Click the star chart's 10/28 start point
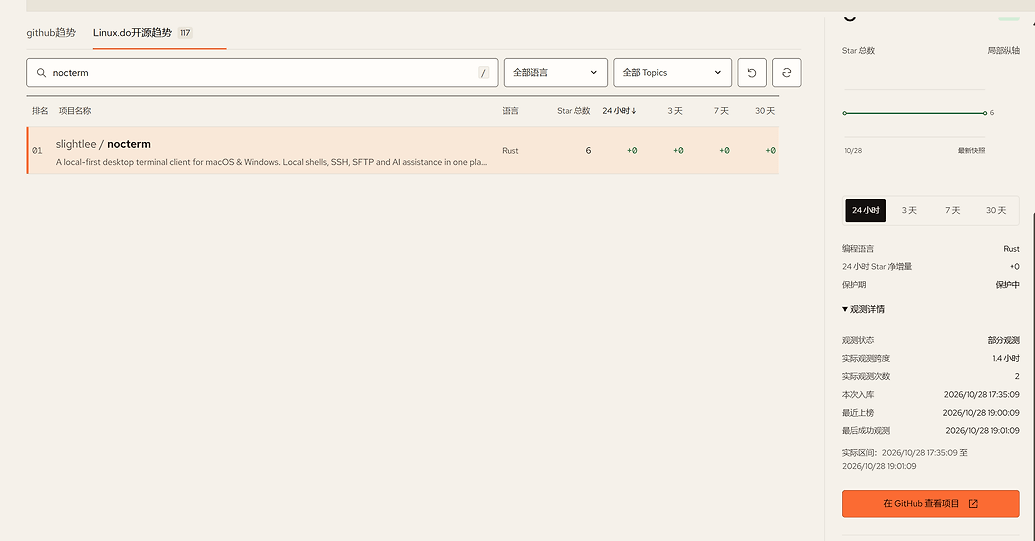The height and width of the screenshot is (541, 1035). tap(844, 113)
